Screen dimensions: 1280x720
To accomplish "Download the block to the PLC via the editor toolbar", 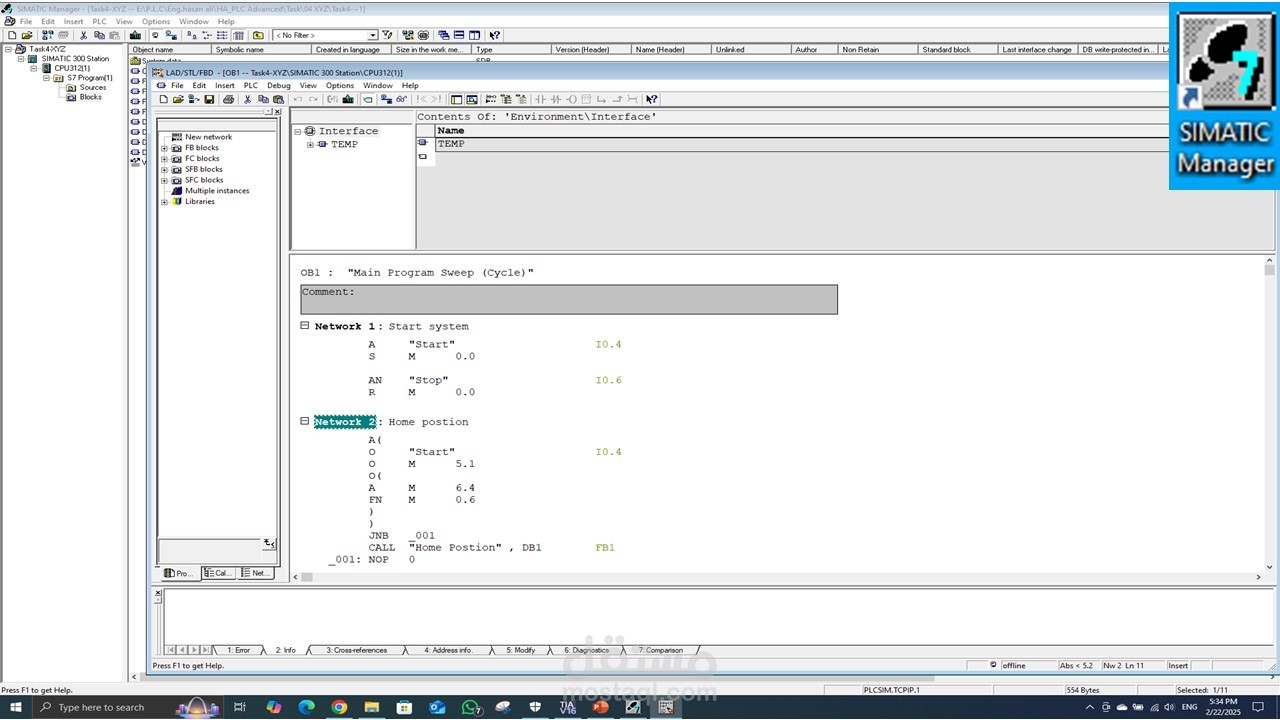I will 348,99.
